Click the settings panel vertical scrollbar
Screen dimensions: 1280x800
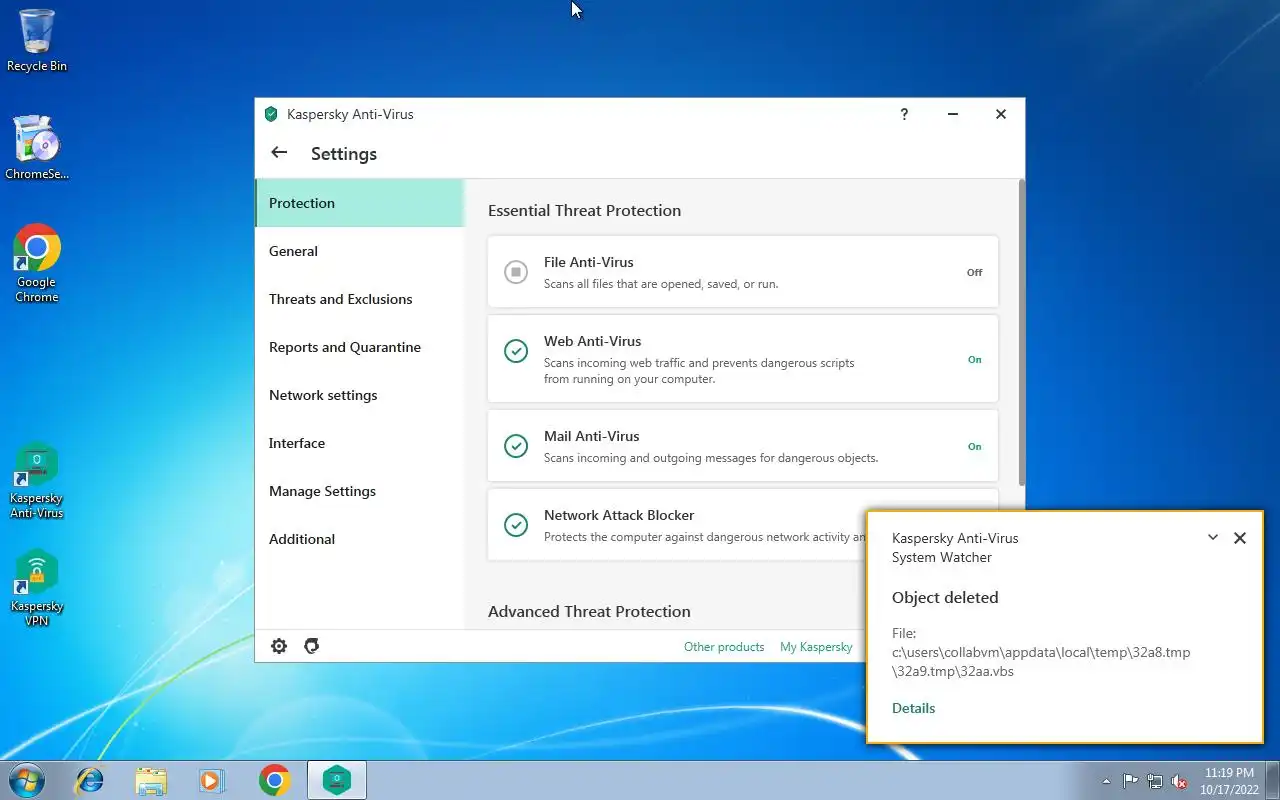point(1021,332)
